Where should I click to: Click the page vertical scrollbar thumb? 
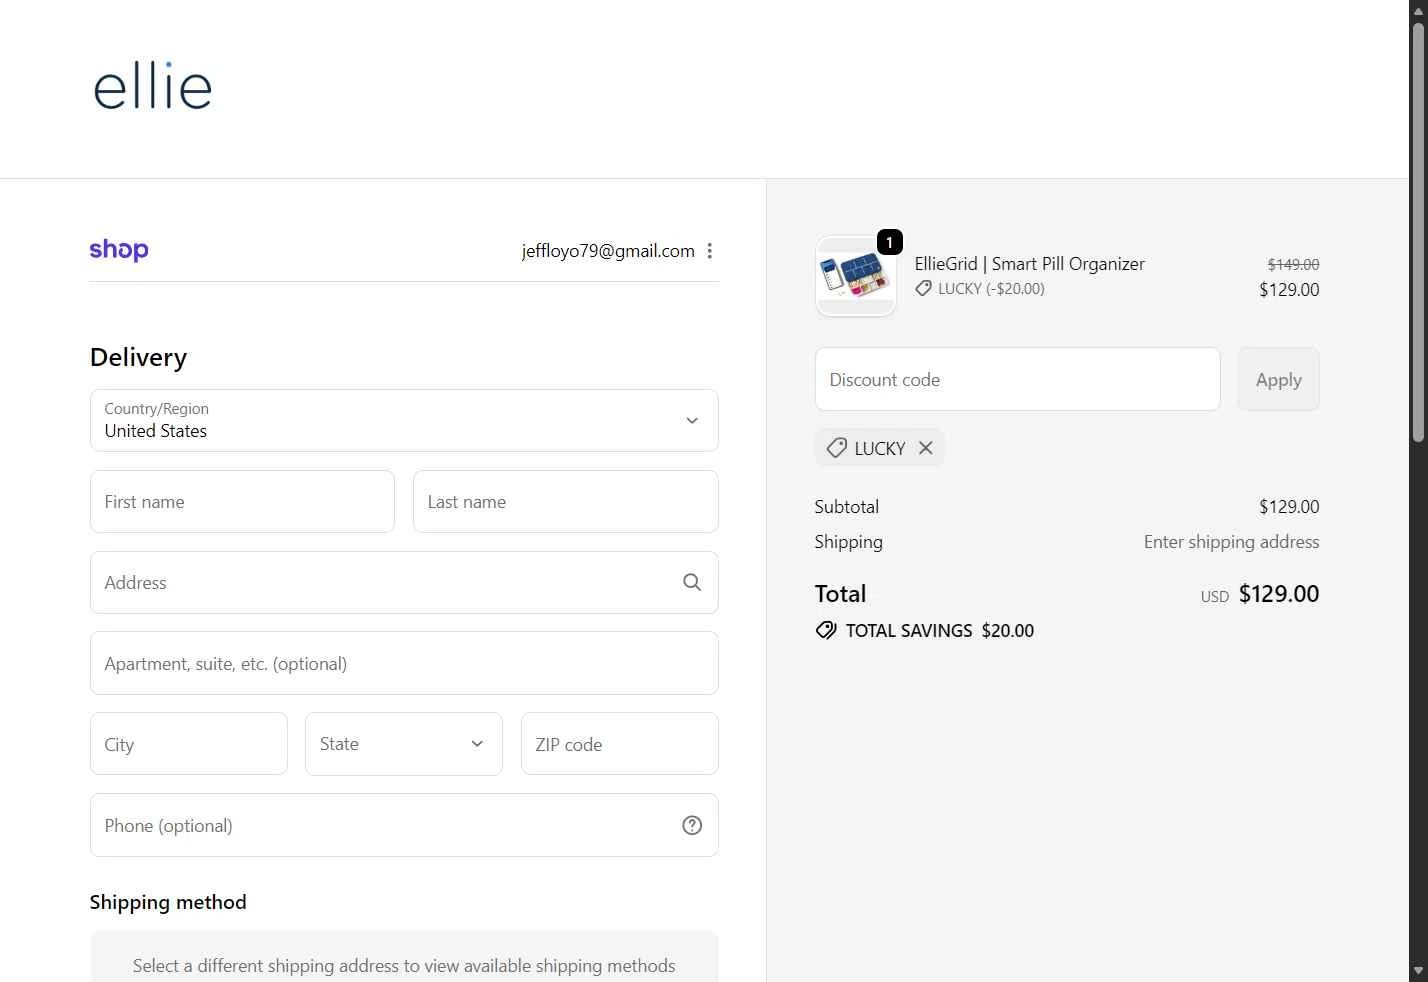point(1418,232)
